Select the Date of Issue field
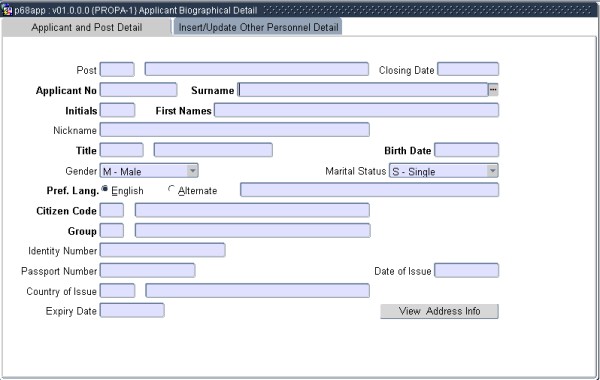The width and height of the screenshot is (600, 380). click(x=466, y=271)
